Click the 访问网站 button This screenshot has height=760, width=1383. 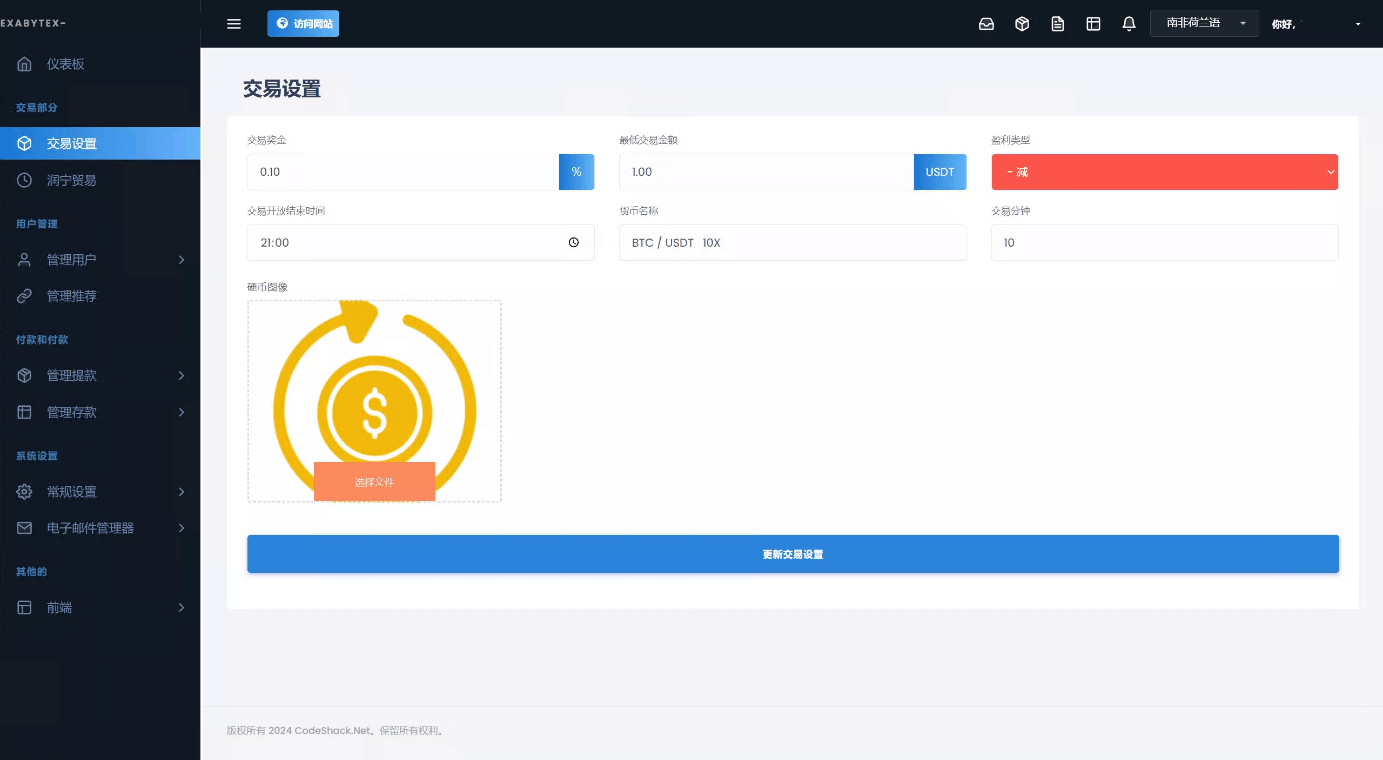(303, 24)
